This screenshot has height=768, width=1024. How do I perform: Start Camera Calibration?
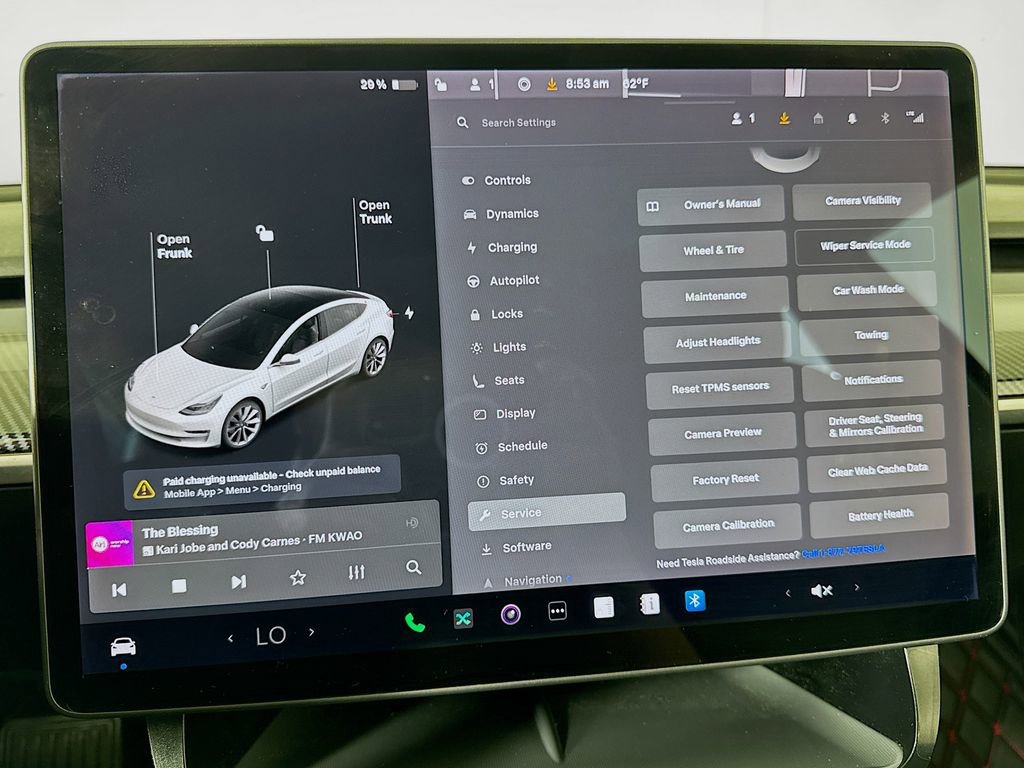pos(728,526)
